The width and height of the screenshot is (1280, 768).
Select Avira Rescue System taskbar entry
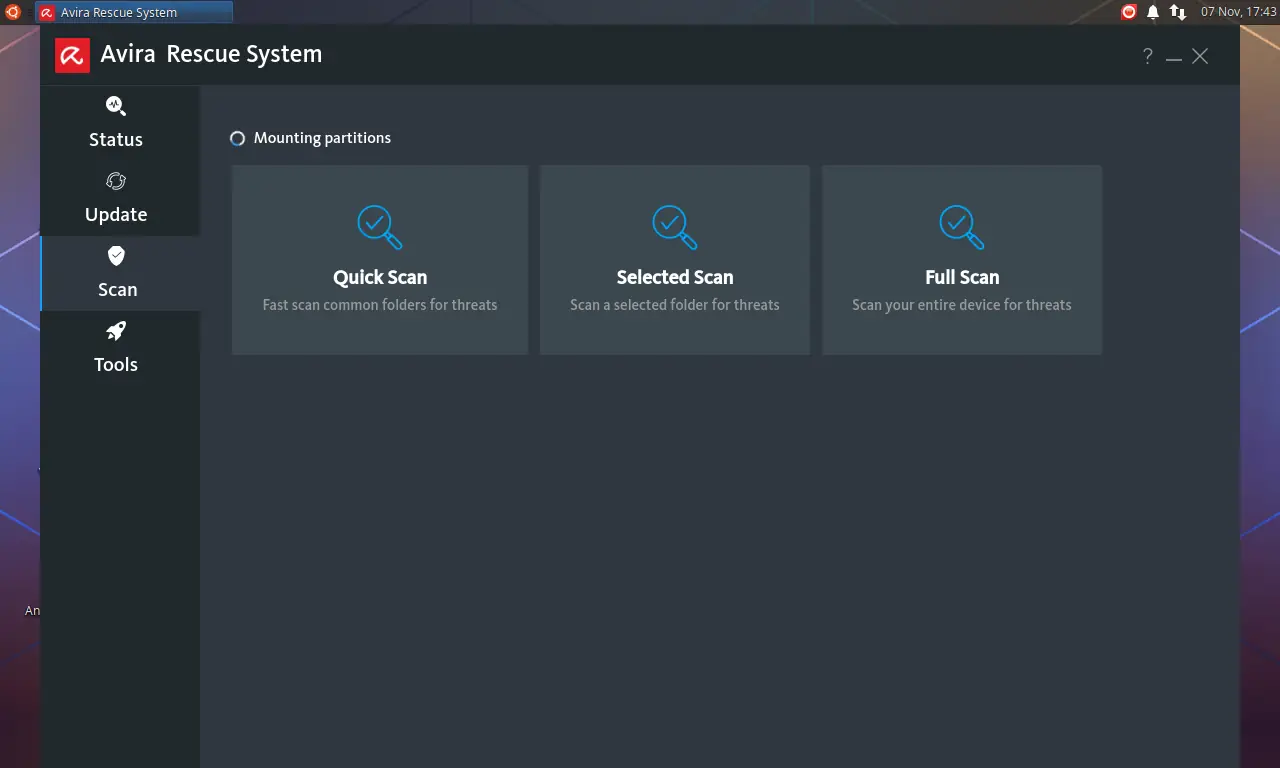pos(134,12)
